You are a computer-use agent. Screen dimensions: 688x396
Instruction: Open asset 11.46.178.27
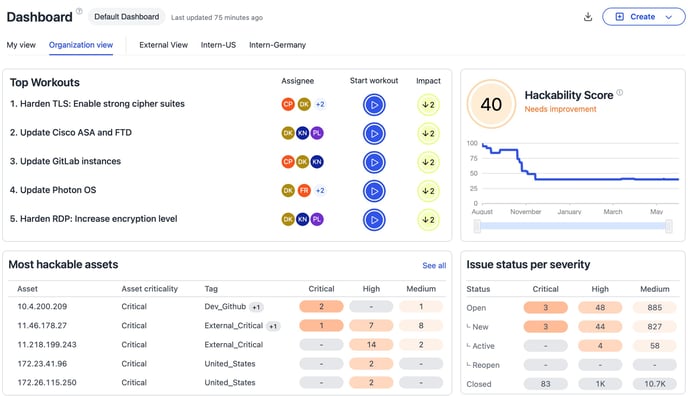pyautogui.click(x=42, y=325)
